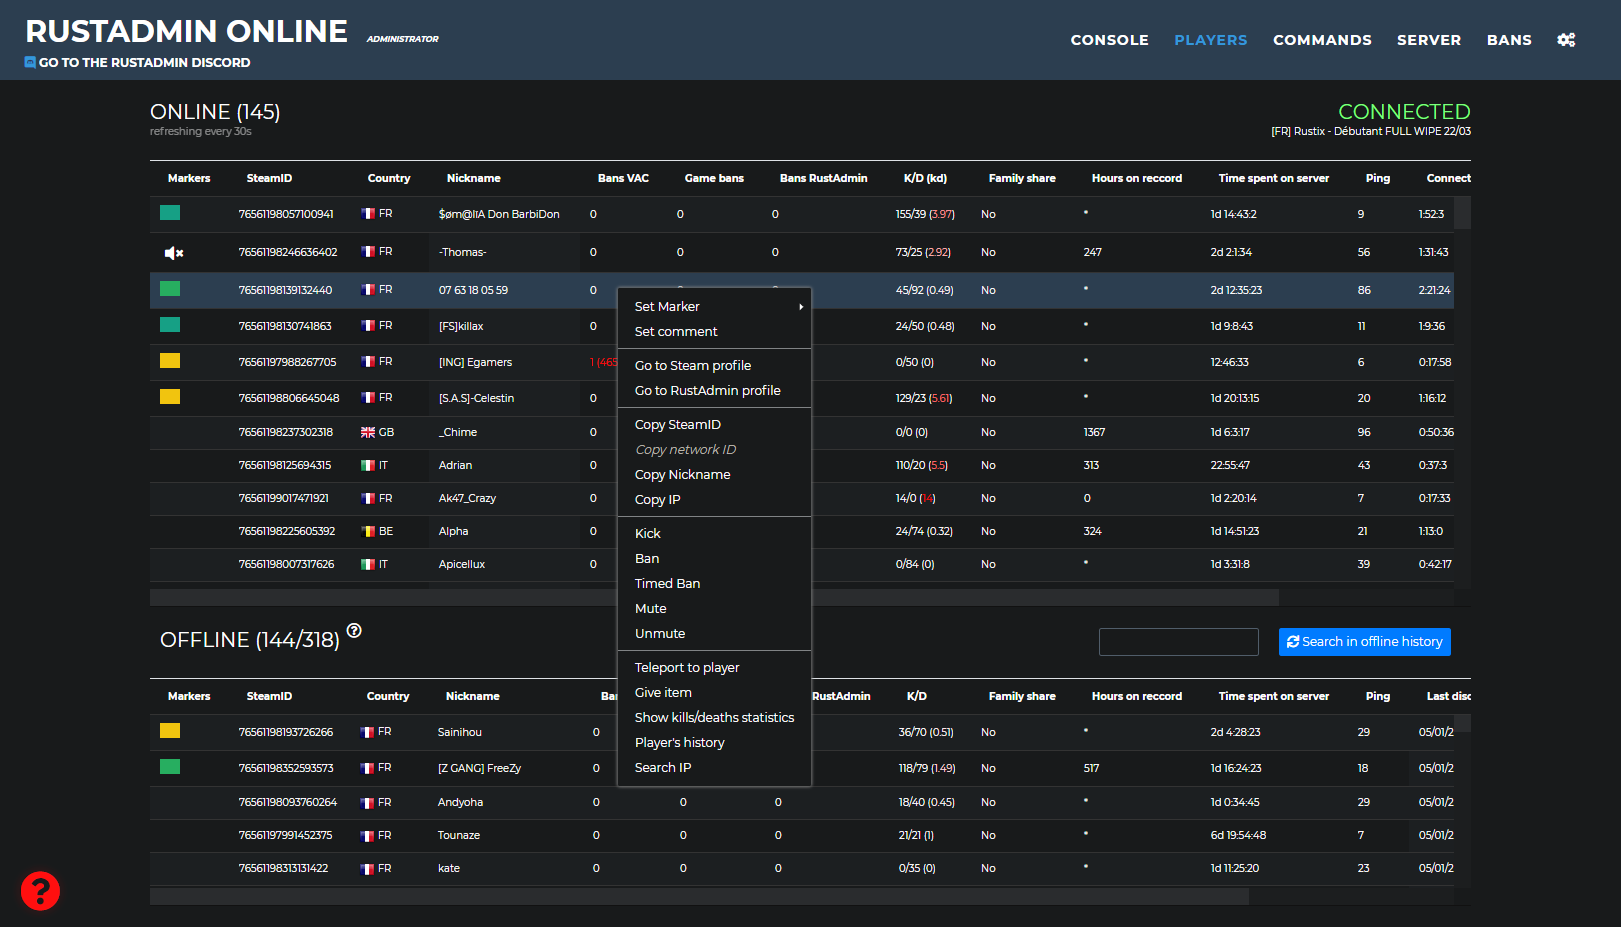Click the BE flag in Alpha's row
1621x927 pixels.
(x=368, y=532)
